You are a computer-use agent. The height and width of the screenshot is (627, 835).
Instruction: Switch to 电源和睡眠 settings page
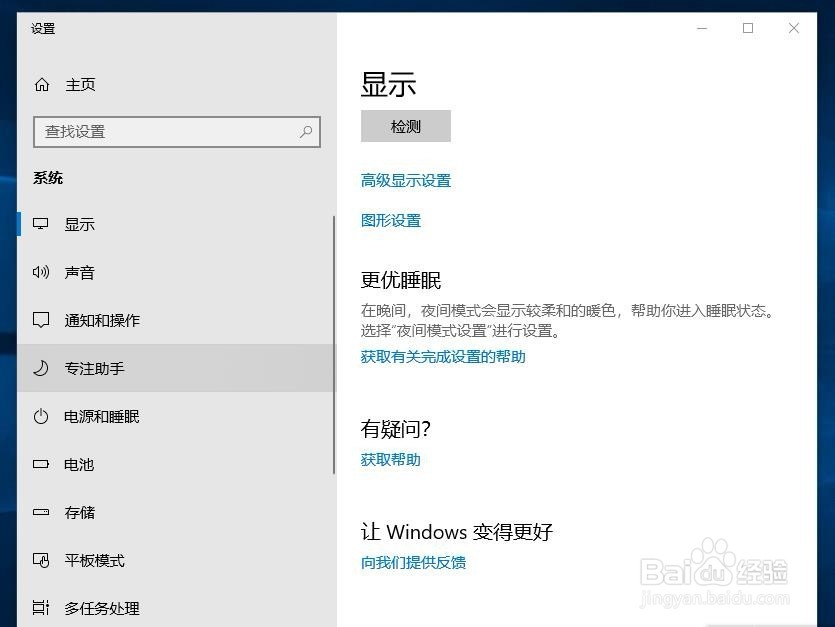100,417
